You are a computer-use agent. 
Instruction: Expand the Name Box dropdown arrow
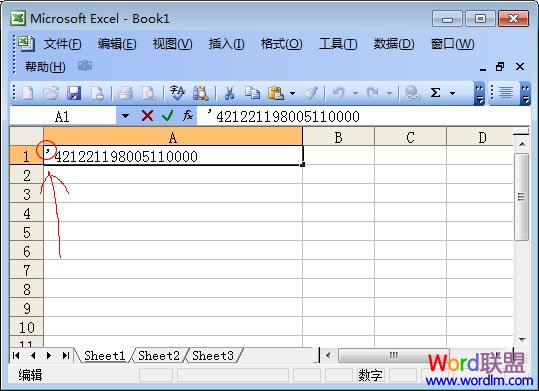[x=125, y=116]
